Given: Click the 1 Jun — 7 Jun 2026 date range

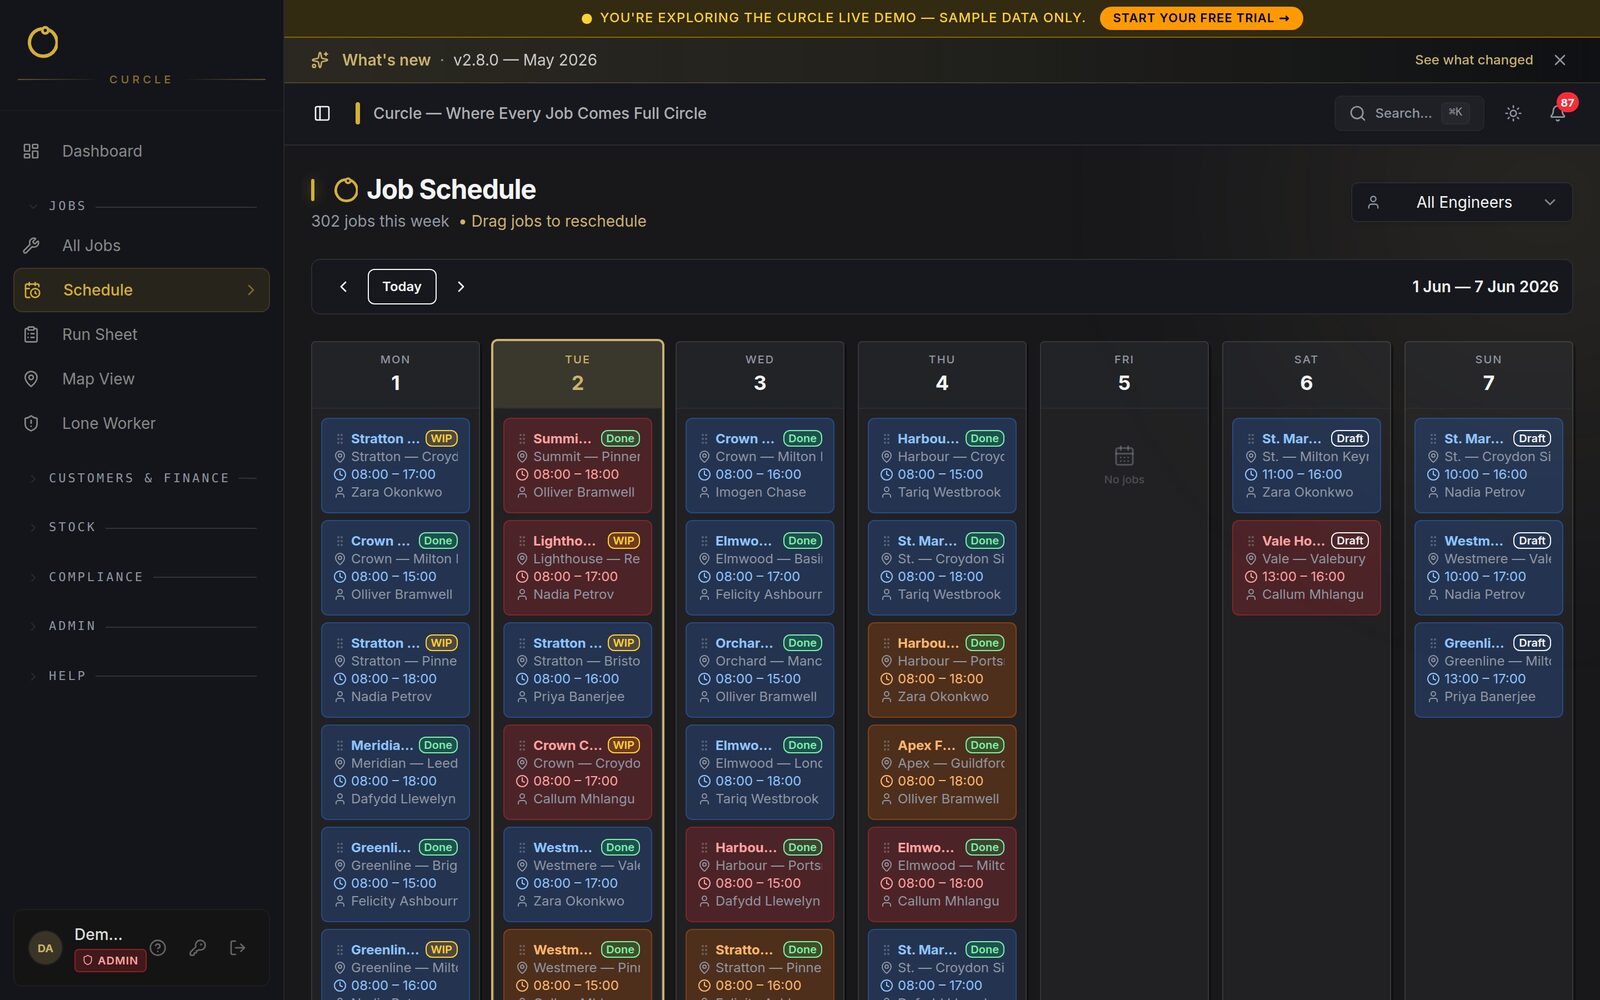Looking at the screenshot, I should [1485, 286].
